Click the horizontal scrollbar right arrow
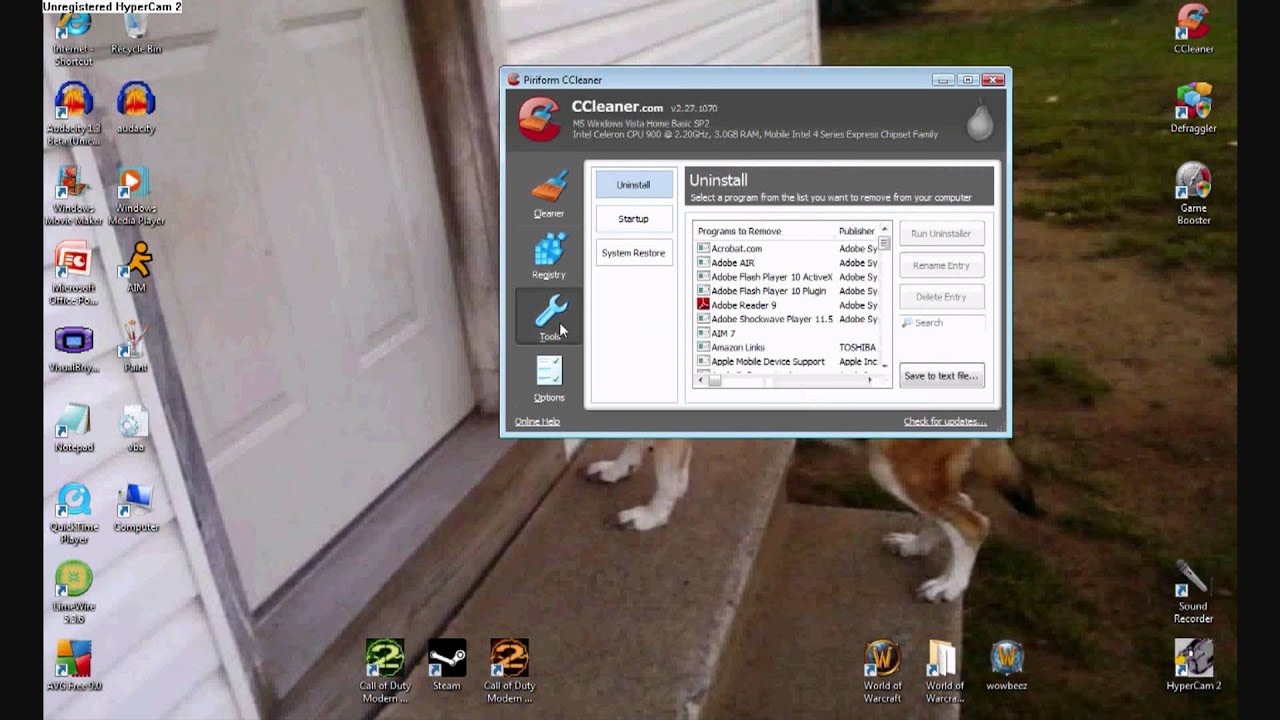The width and height of the screenshot is (1280, 720). (870, 381)
